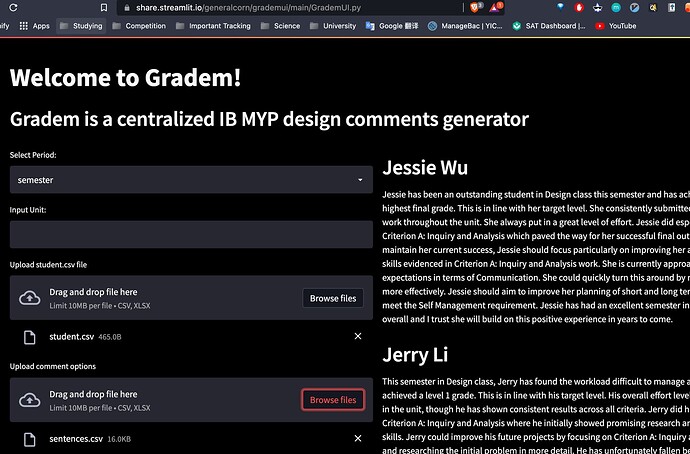Image resolution: width=690 pixels, height=454 pixels.
Task: Click the 'Welcome to Gradem!' title
Action: [x=125, y=78]
